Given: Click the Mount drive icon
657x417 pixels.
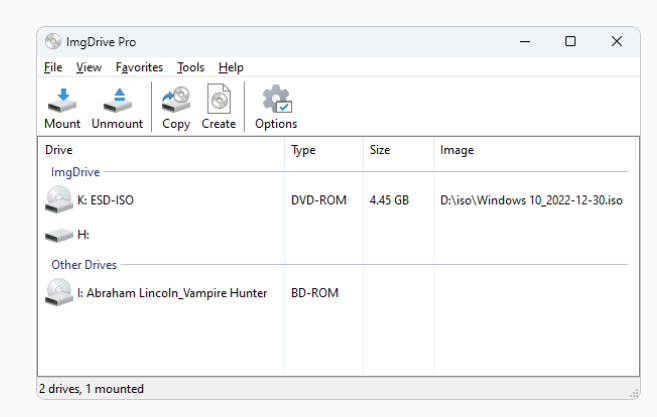Looking at the screenshot, I should coord(62,101).
